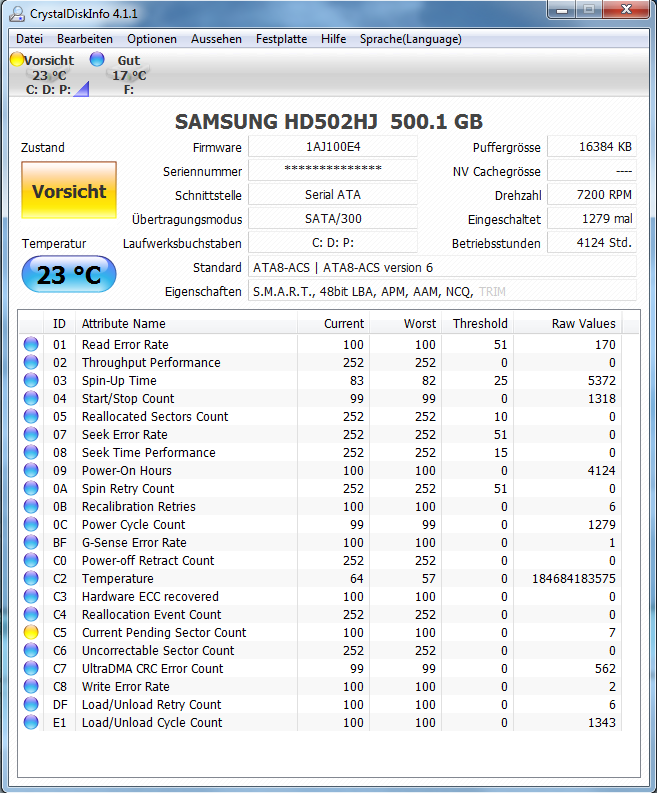This screenshot has width=657, height=793.
Task: Click the Standard field ATA8-ACS version 6
Action: click(442, 267)
